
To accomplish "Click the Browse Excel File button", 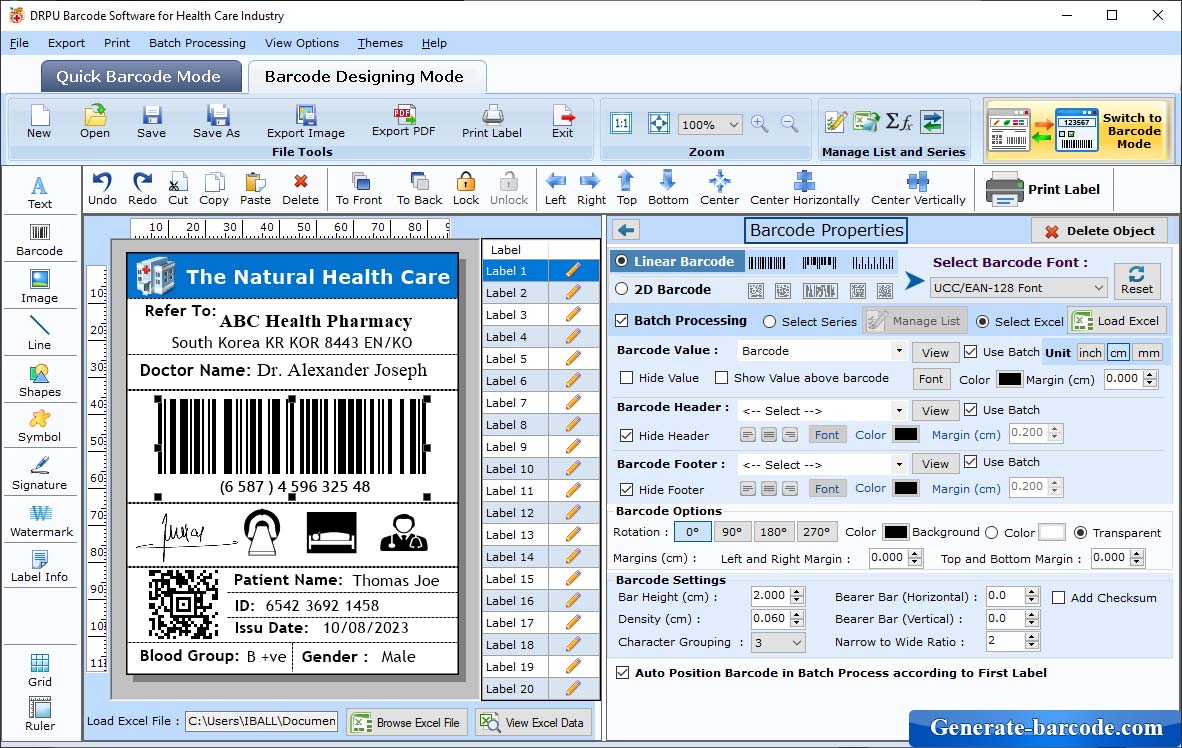I will click(x=407, y=722).
